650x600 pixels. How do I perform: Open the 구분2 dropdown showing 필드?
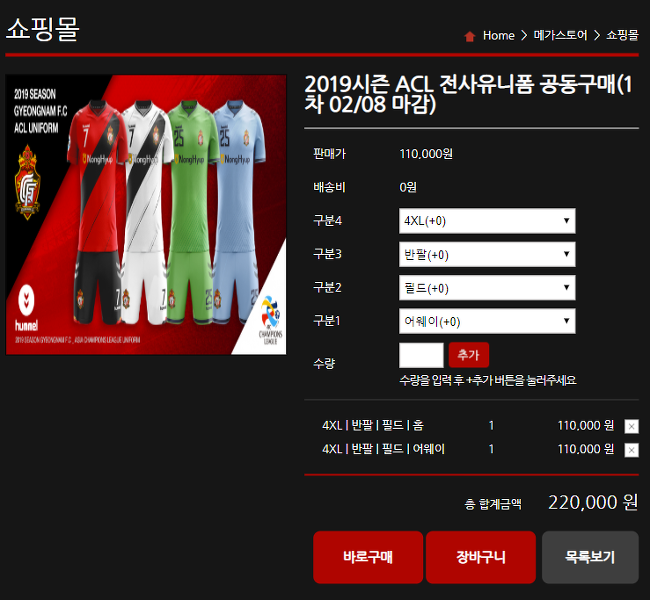coord(487,288)
